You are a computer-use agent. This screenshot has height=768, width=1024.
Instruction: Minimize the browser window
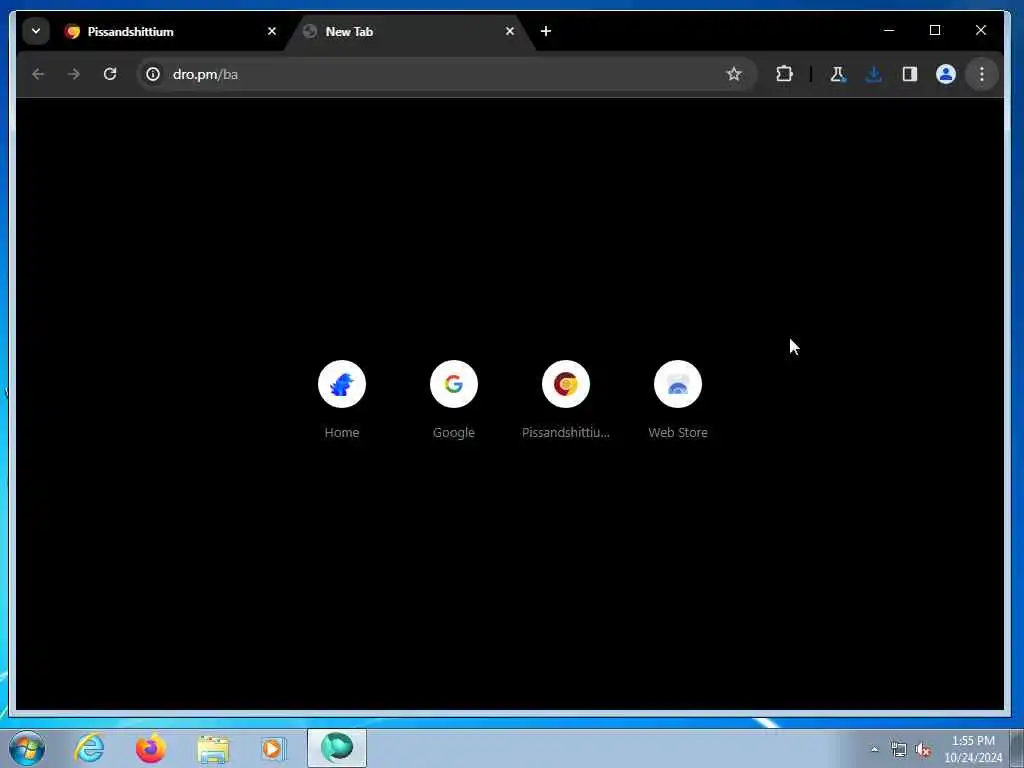point(889,31)
